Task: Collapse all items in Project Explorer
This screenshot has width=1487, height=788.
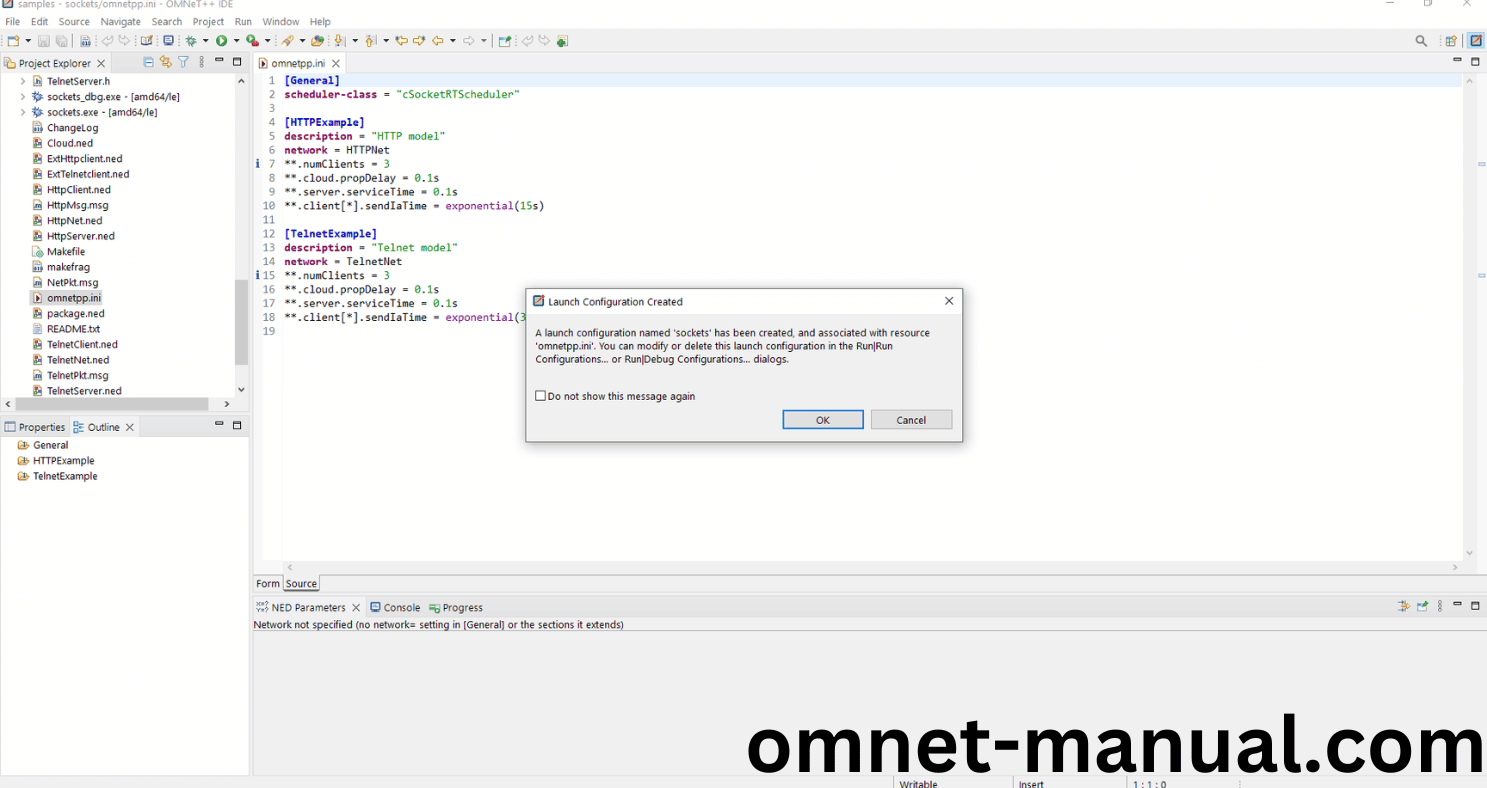Action: pos(149,62)
